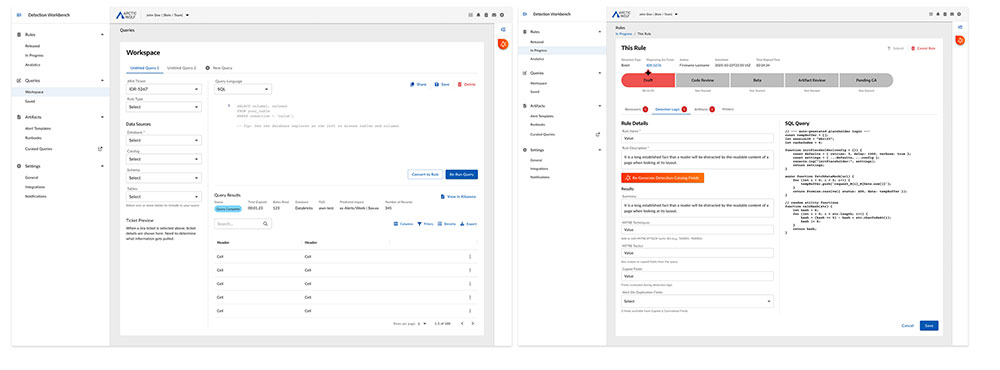Click orange alert badge in right window

click(960, 40)
